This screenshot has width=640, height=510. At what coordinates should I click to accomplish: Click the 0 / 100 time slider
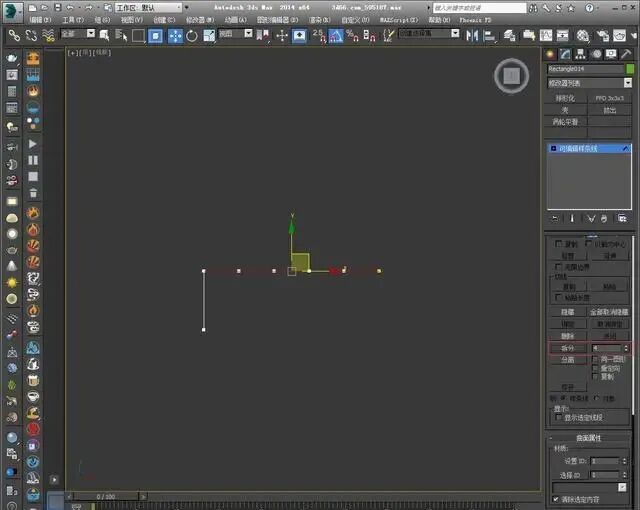click(x=106, y=497)
